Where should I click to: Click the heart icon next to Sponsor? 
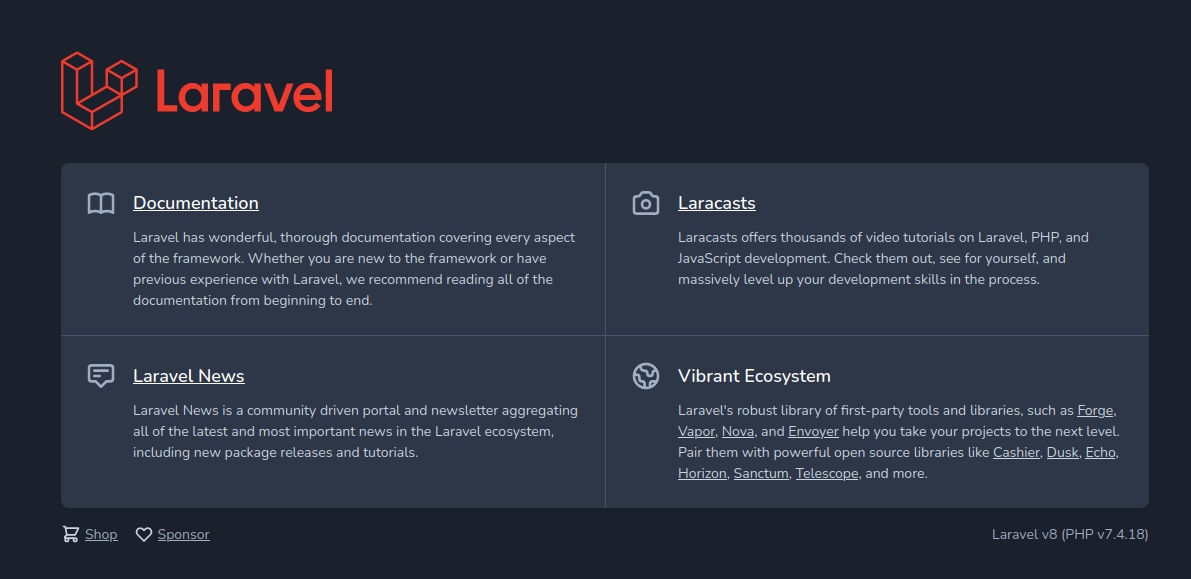(x=144, y=535)
